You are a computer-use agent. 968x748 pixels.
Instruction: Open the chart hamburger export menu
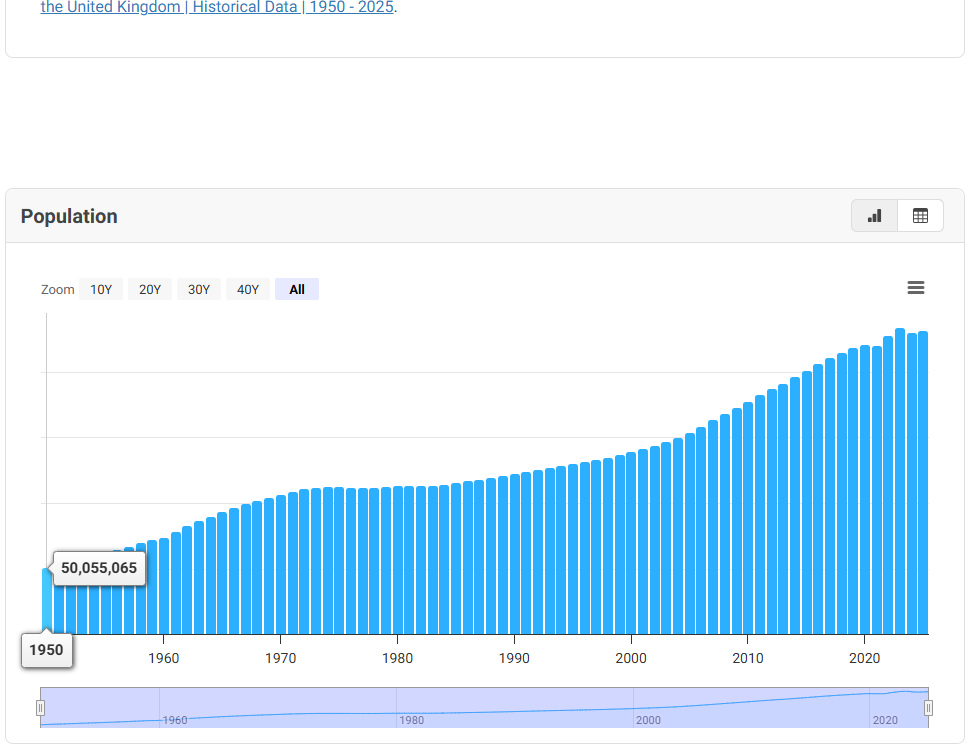coord(915,288)
